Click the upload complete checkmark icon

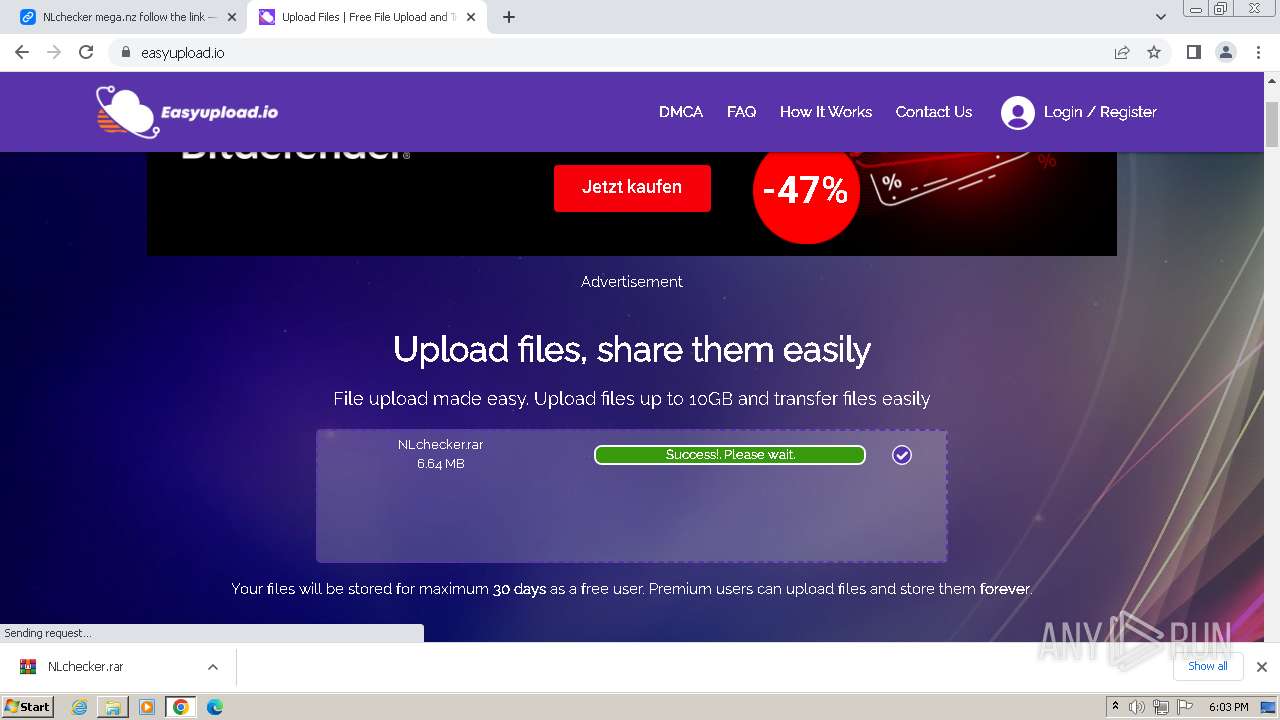(x=902, y=455)
